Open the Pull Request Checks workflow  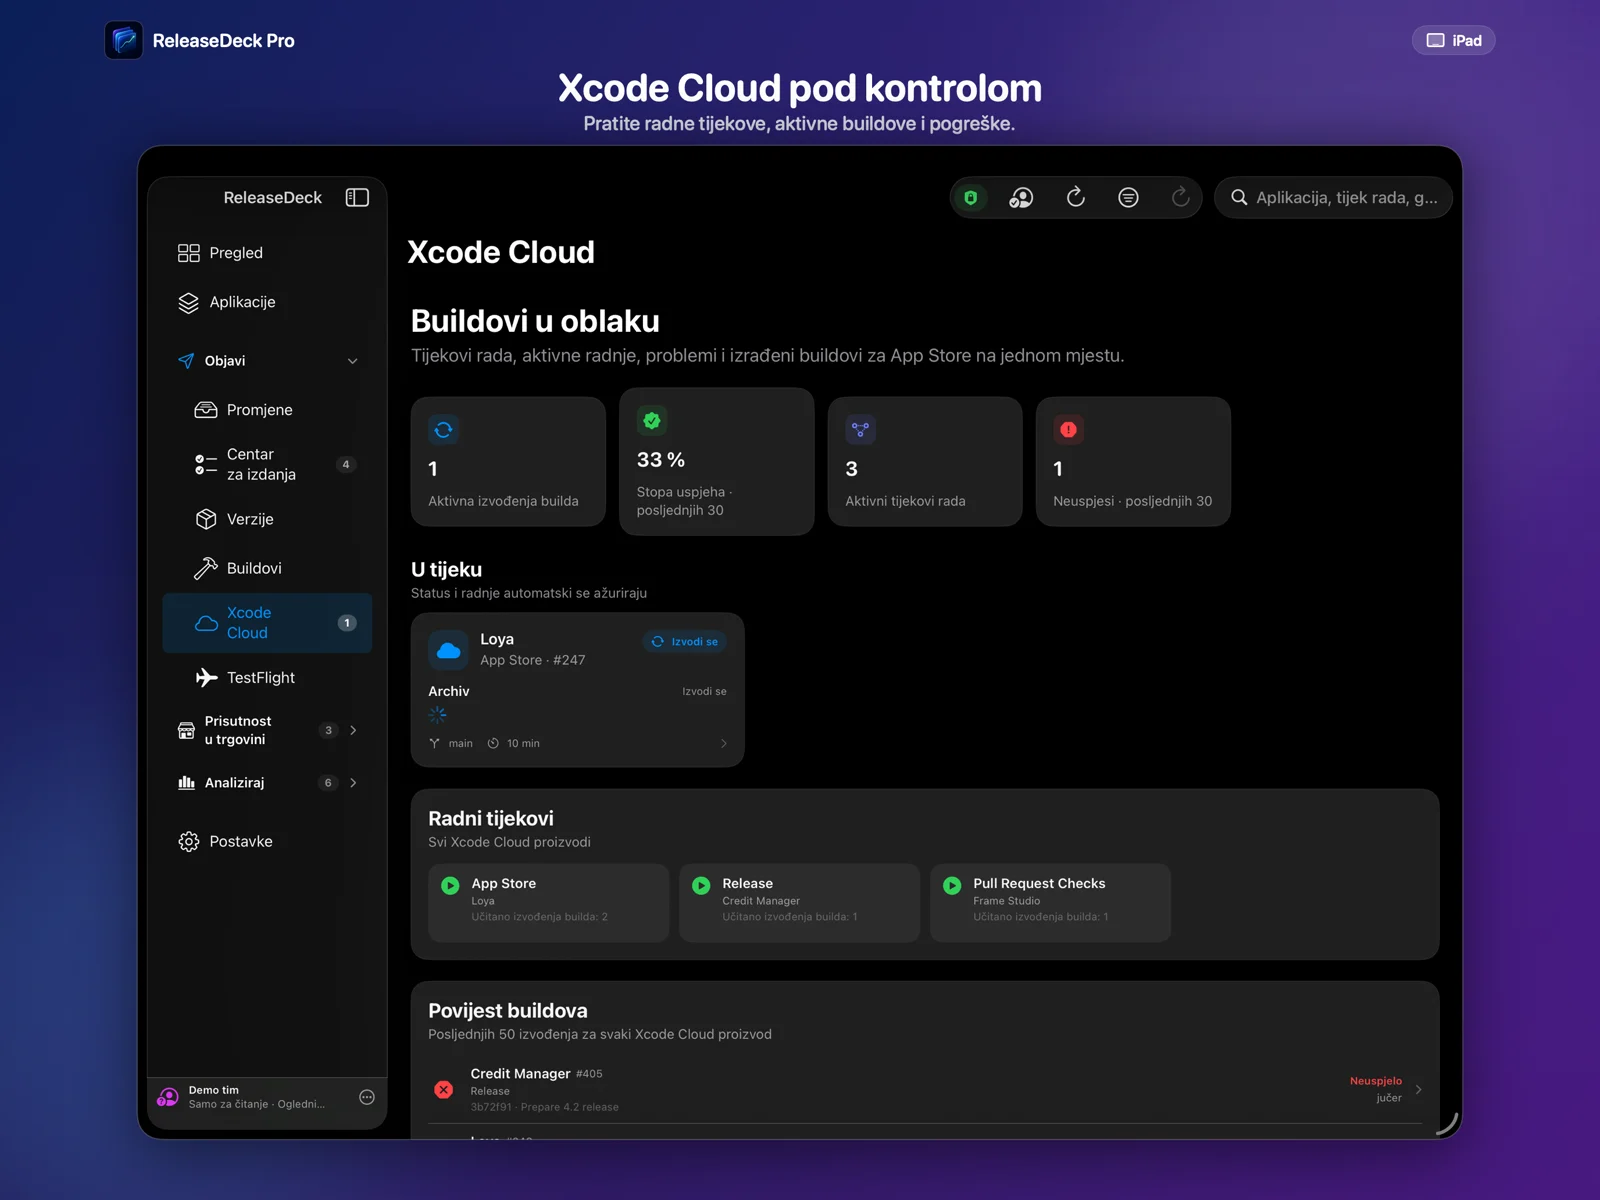[1051, 902]
